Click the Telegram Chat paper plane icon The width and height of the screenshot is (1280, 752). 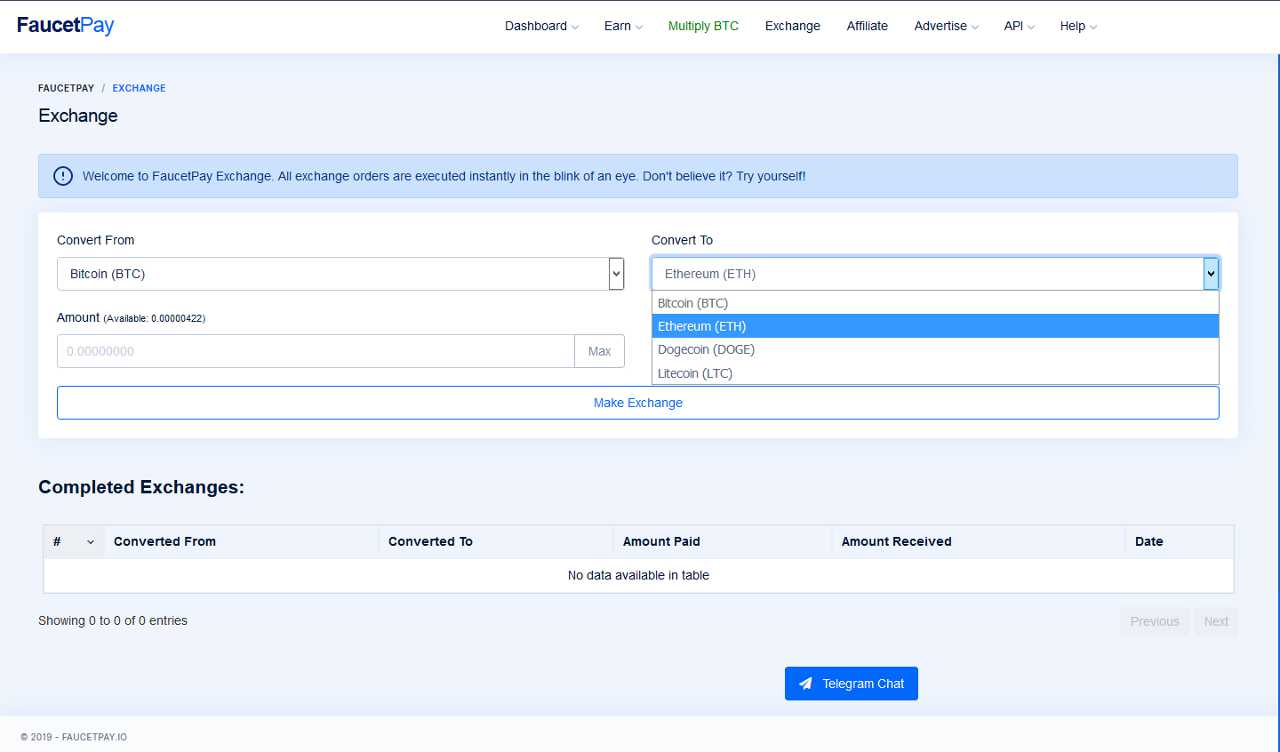coord(805,684)
